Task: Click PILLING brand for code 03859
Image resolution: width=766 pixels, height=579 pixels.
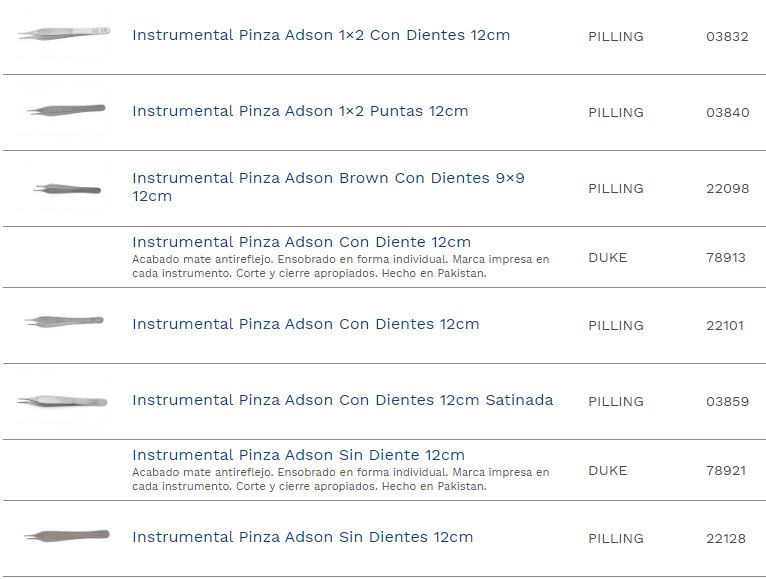Action: pyautogui.click(x=615, y=402)
